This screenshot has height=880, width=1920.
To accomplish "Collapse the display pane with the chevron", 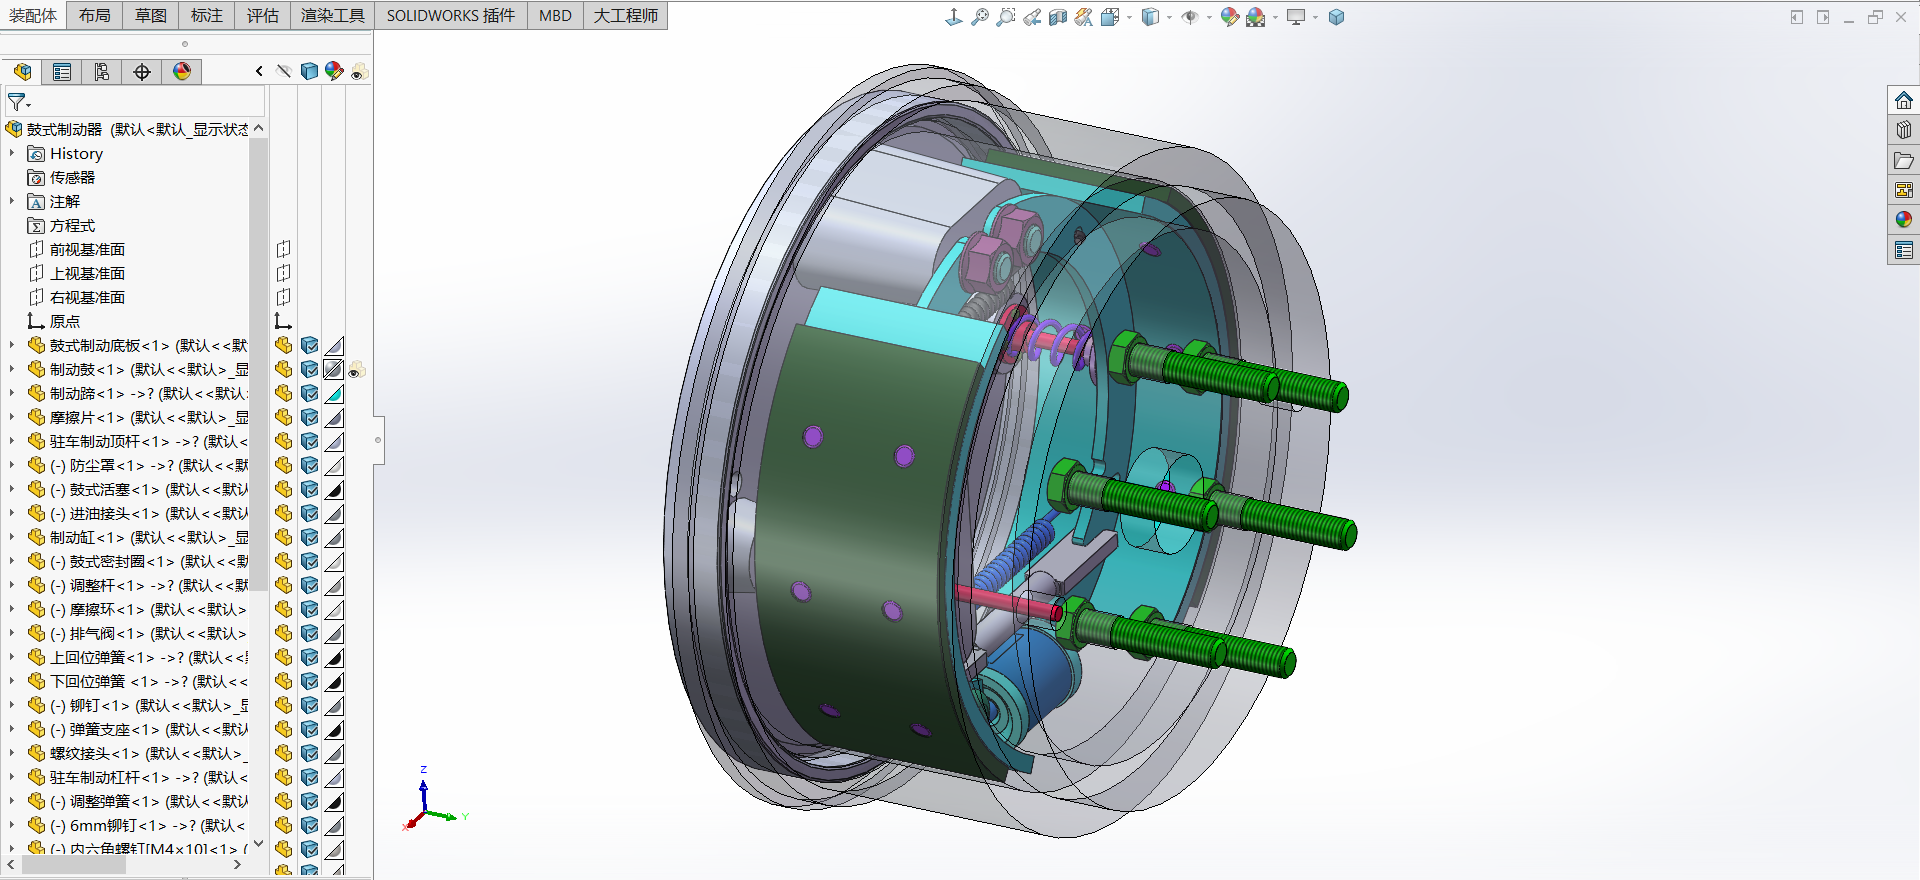I will [259, 71].
